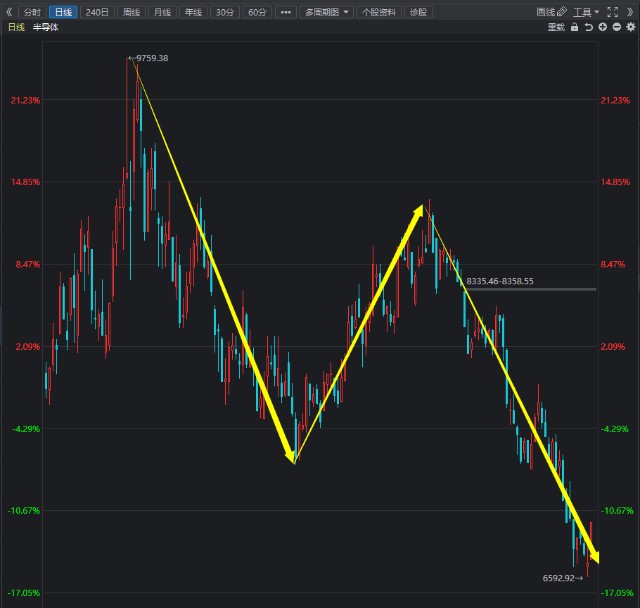This screenshot has width=640, height=608.
Task: Open the 工具 tools dropdown
Action: (586, 12)
